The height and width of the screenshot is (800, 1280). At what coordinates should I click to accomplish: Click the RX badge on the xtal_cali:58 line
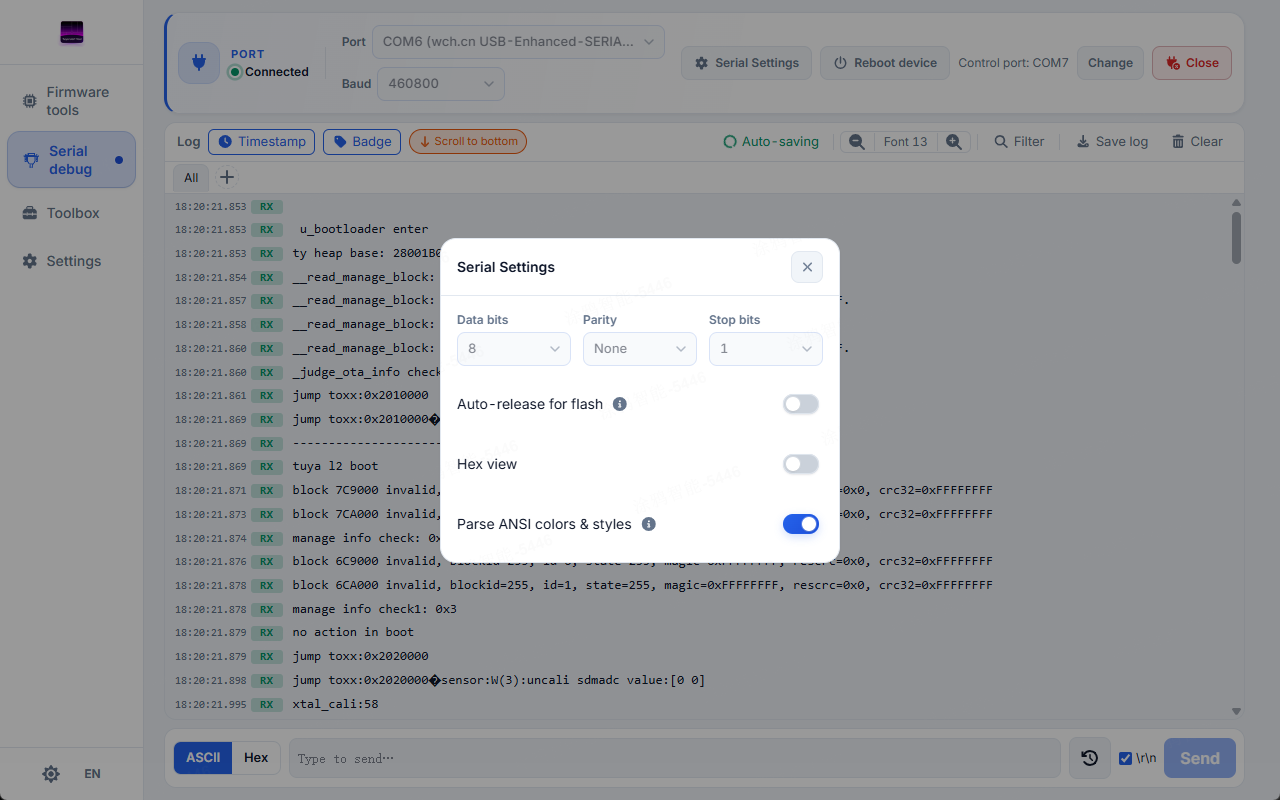tap(266, 704)
